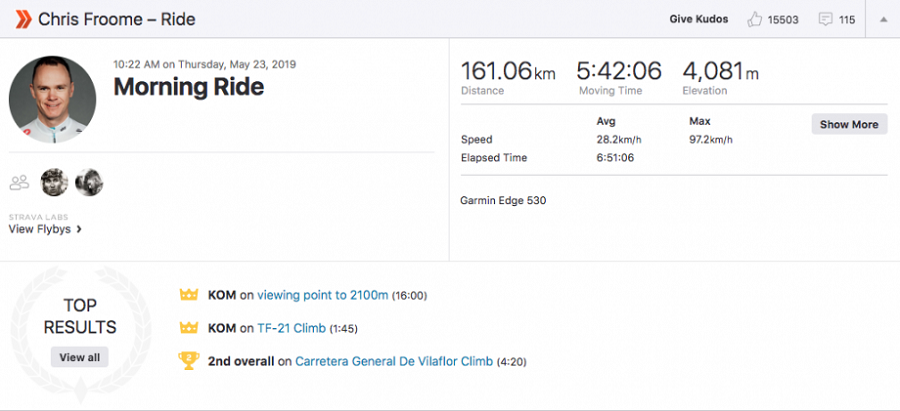The image size is (900, 411).
Task: Click the 2nd place trophy icon
Action: (189, 361)
